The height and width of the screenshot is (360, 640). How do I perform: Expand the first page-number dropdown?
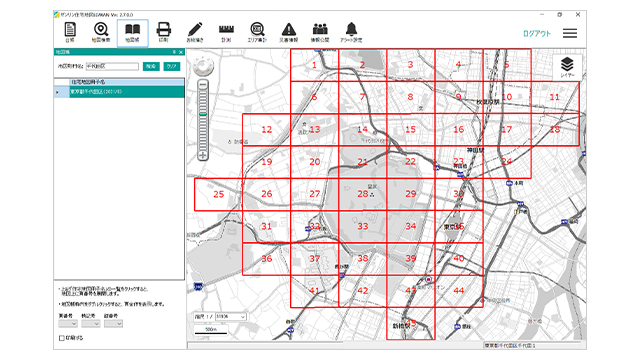(x=68, y=324)
